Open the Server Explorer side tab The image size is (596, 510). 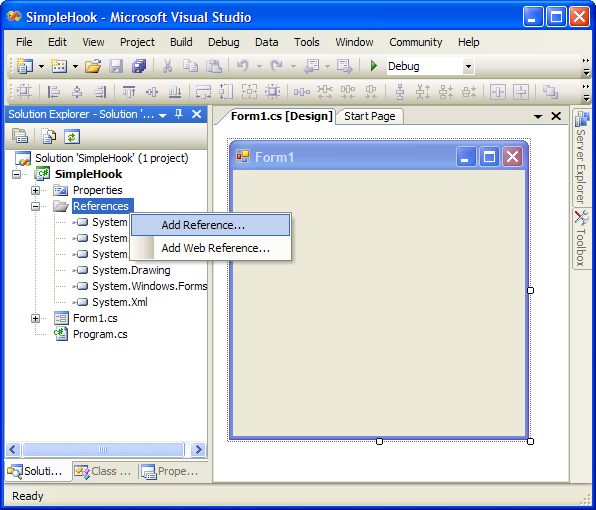tap(581, 157)
